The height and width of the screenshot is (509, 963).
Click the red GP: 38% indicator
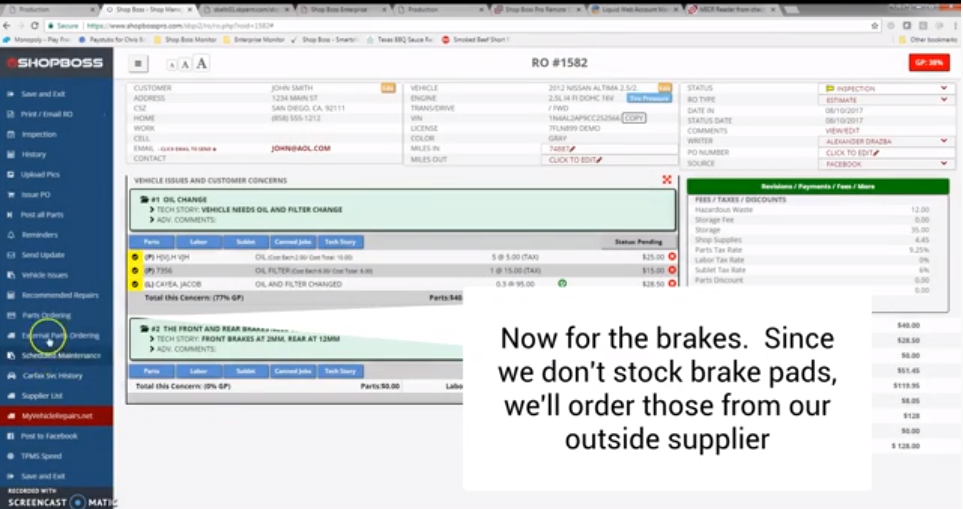pyautogui.click(x=929, y=62)
